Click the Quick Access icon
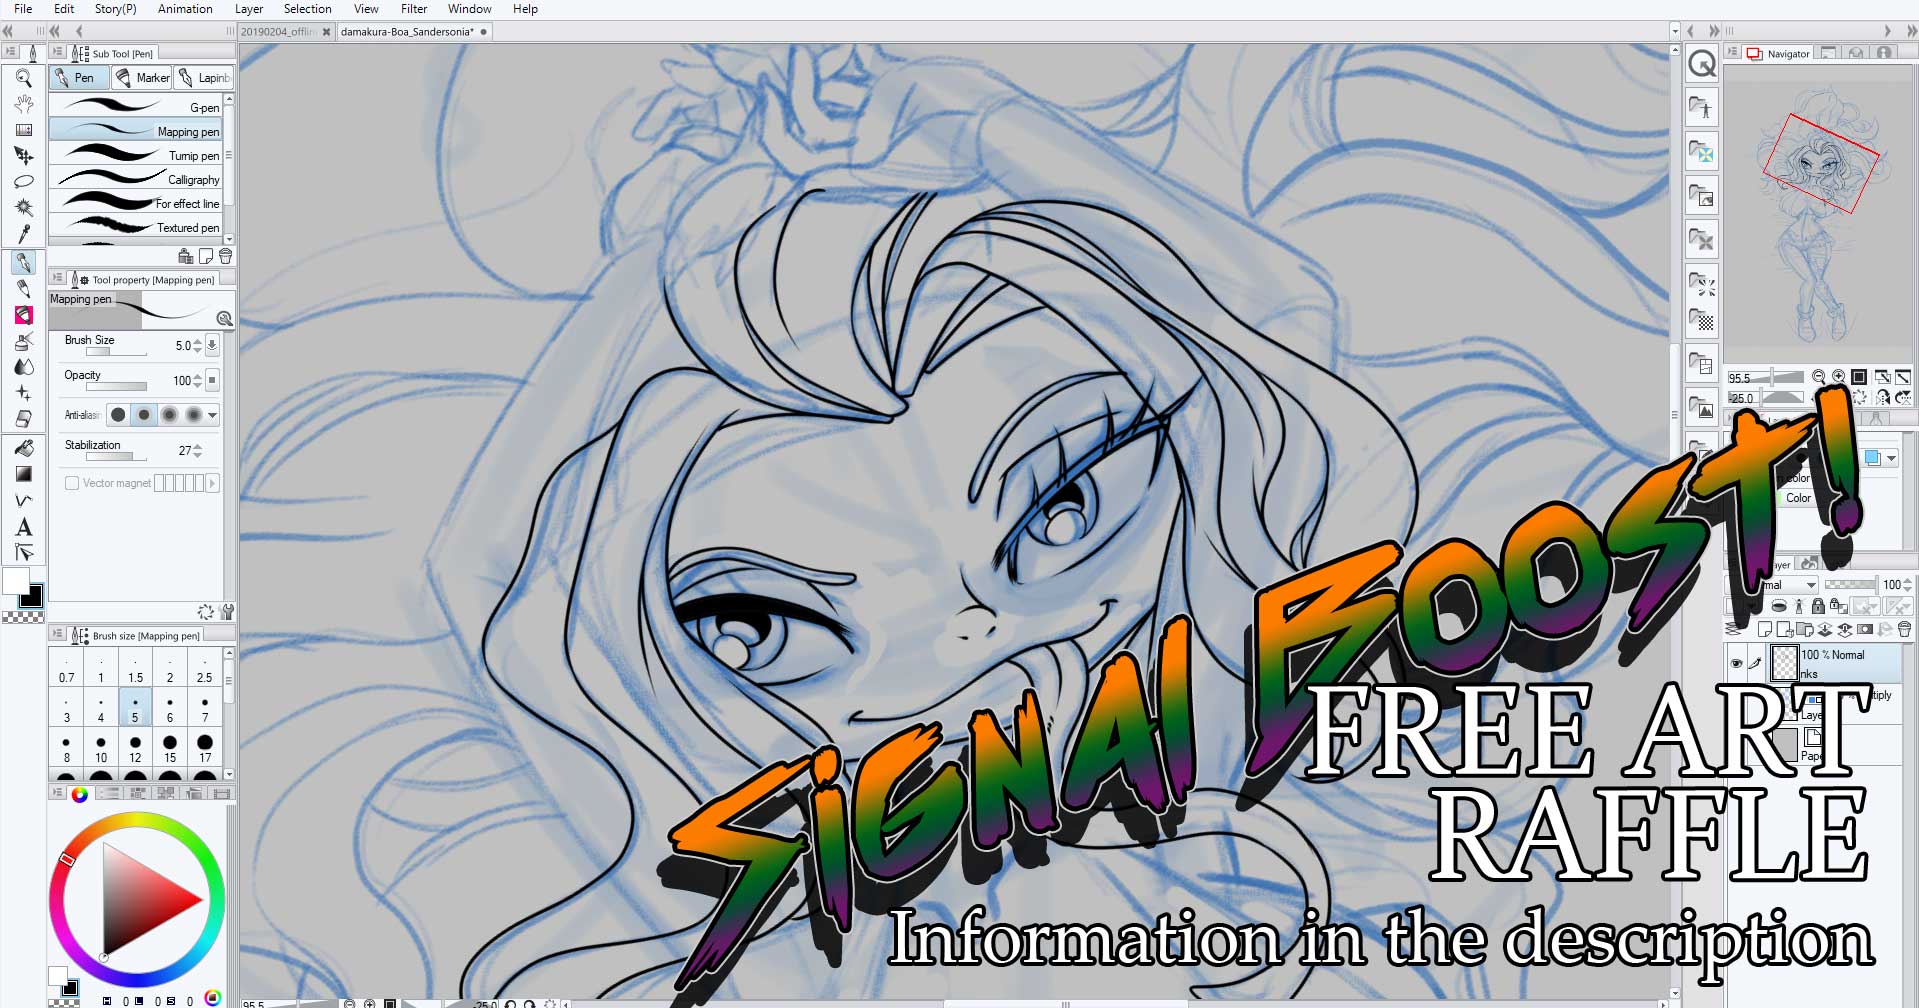The height and width of the screenshot is (1008, 1919). pos(1702,64)
